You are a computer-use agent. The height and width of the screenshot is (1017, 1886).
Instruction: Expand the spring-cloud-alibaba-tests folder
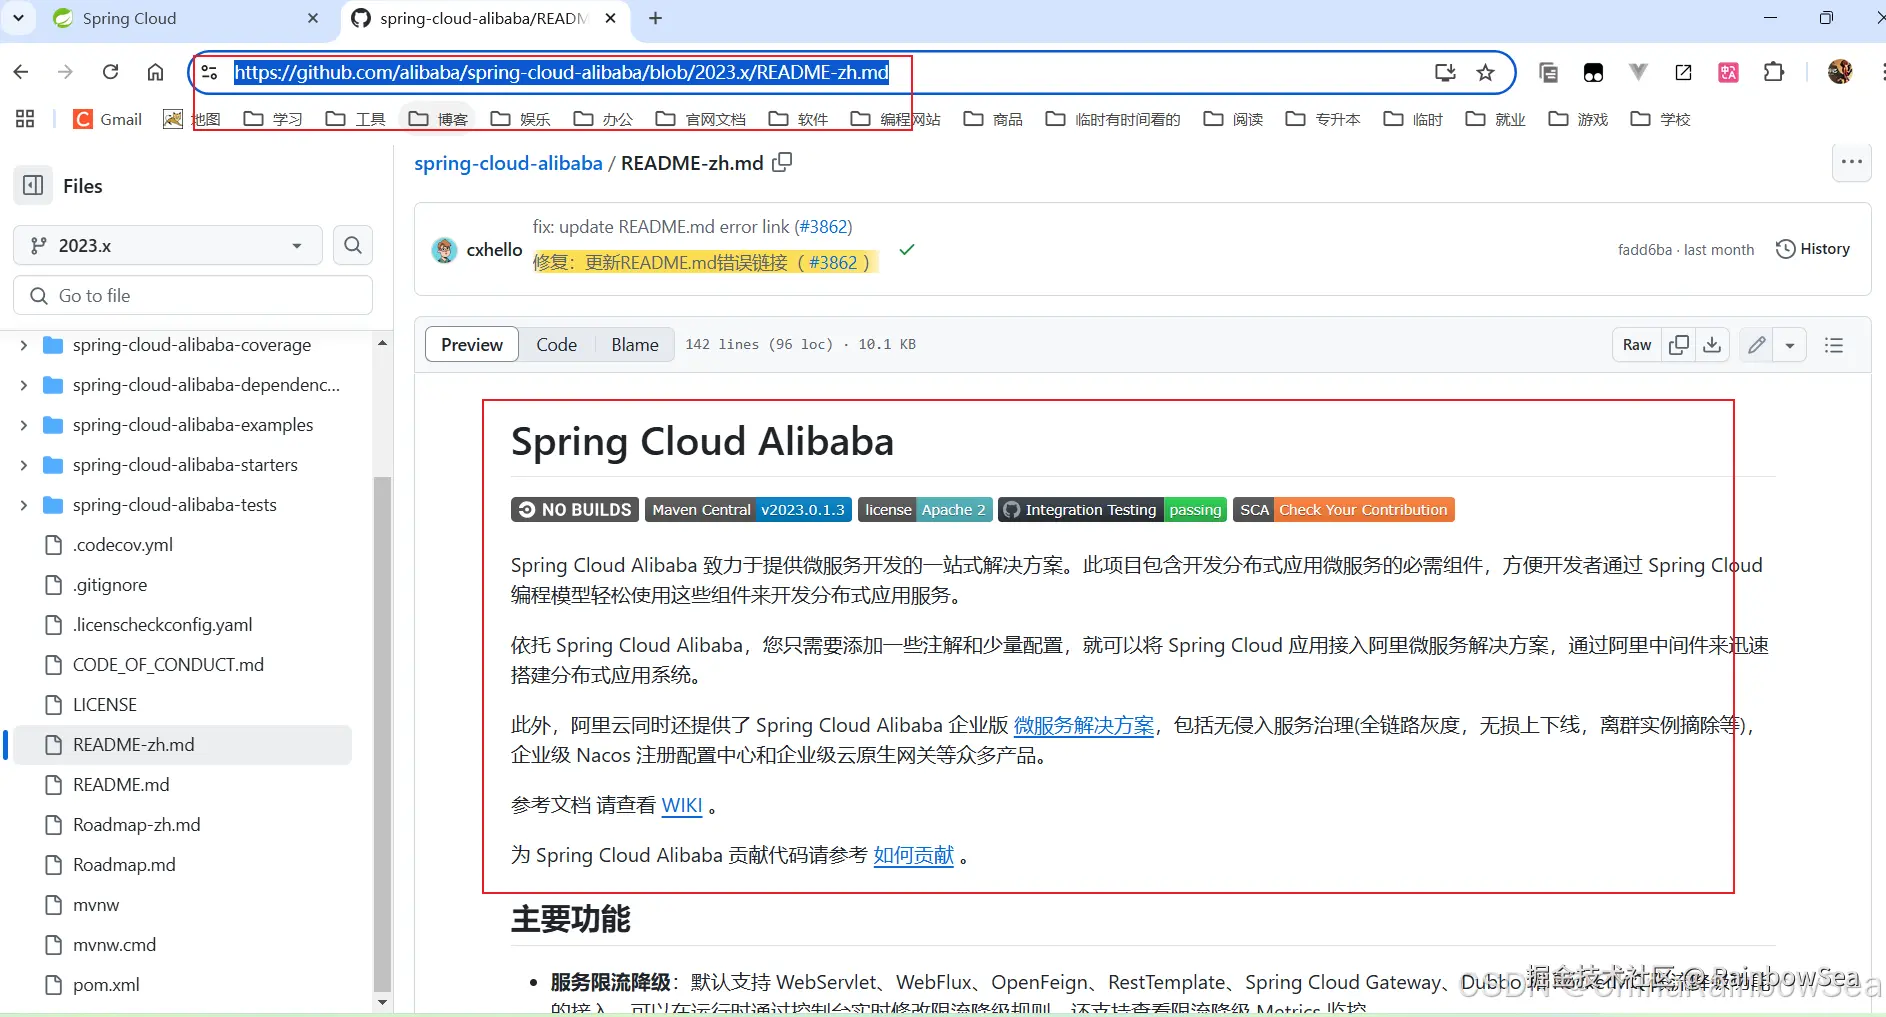coord(24,505)
